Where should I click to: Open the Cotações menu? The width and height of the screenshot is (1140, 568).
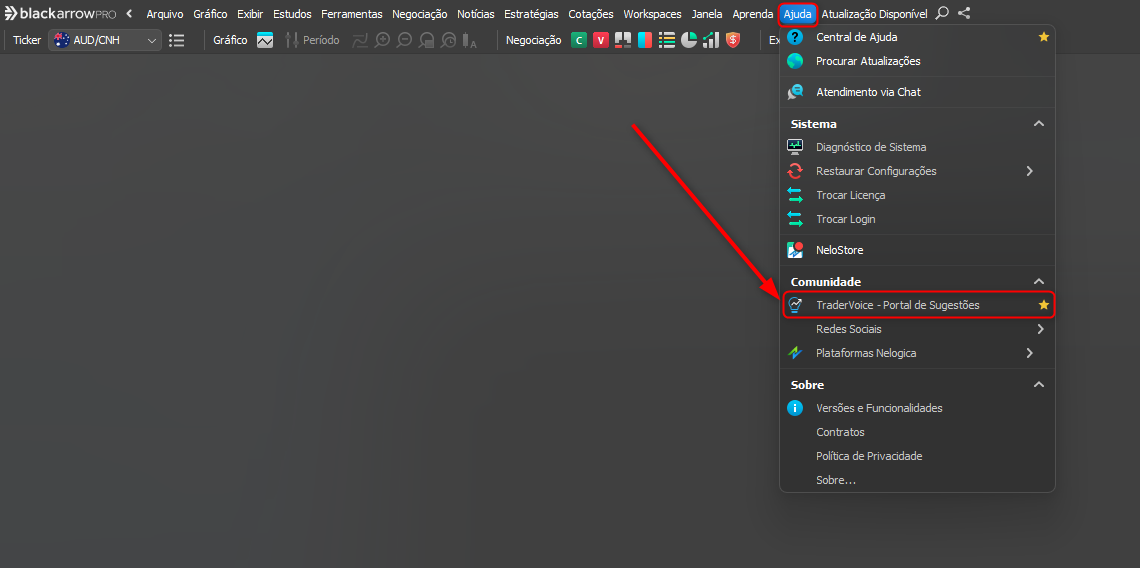[591, 14]
